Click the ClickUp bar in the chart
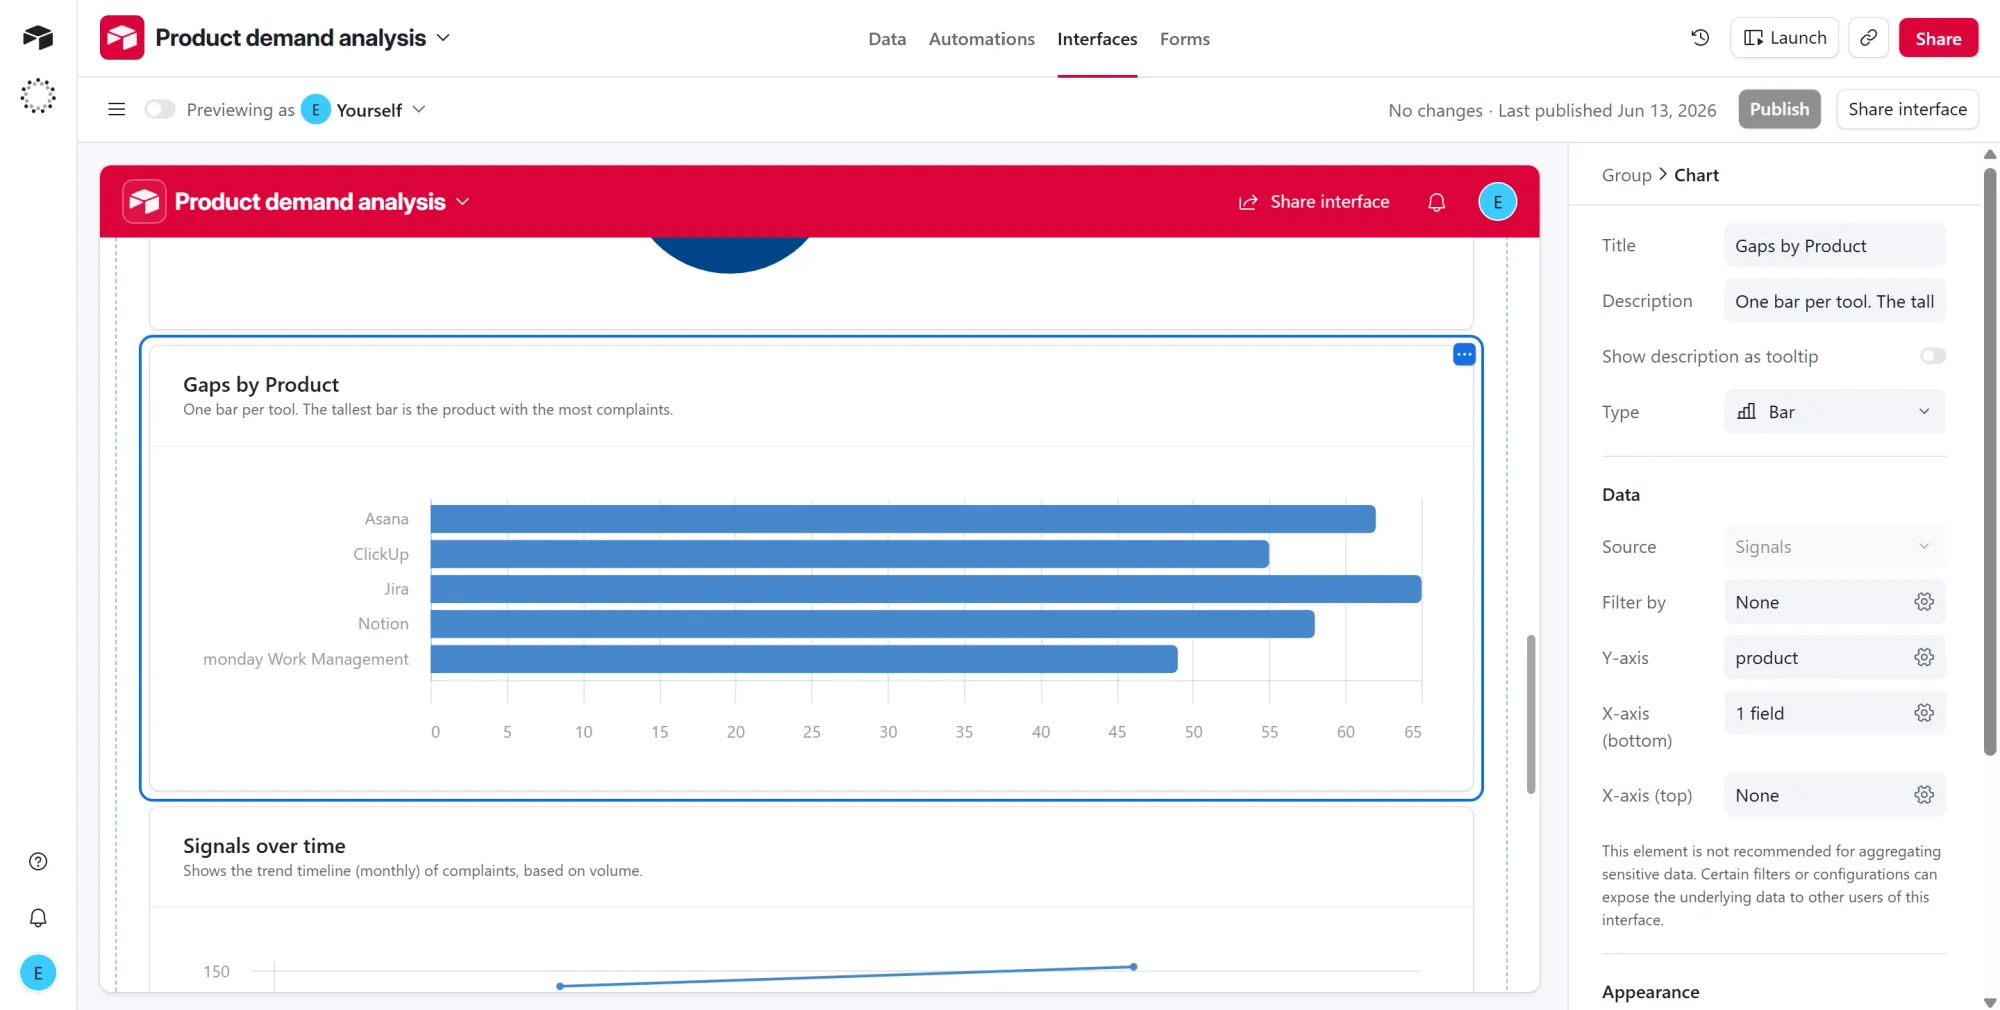Screen dimensions: 2000x1010 [850, 554]
